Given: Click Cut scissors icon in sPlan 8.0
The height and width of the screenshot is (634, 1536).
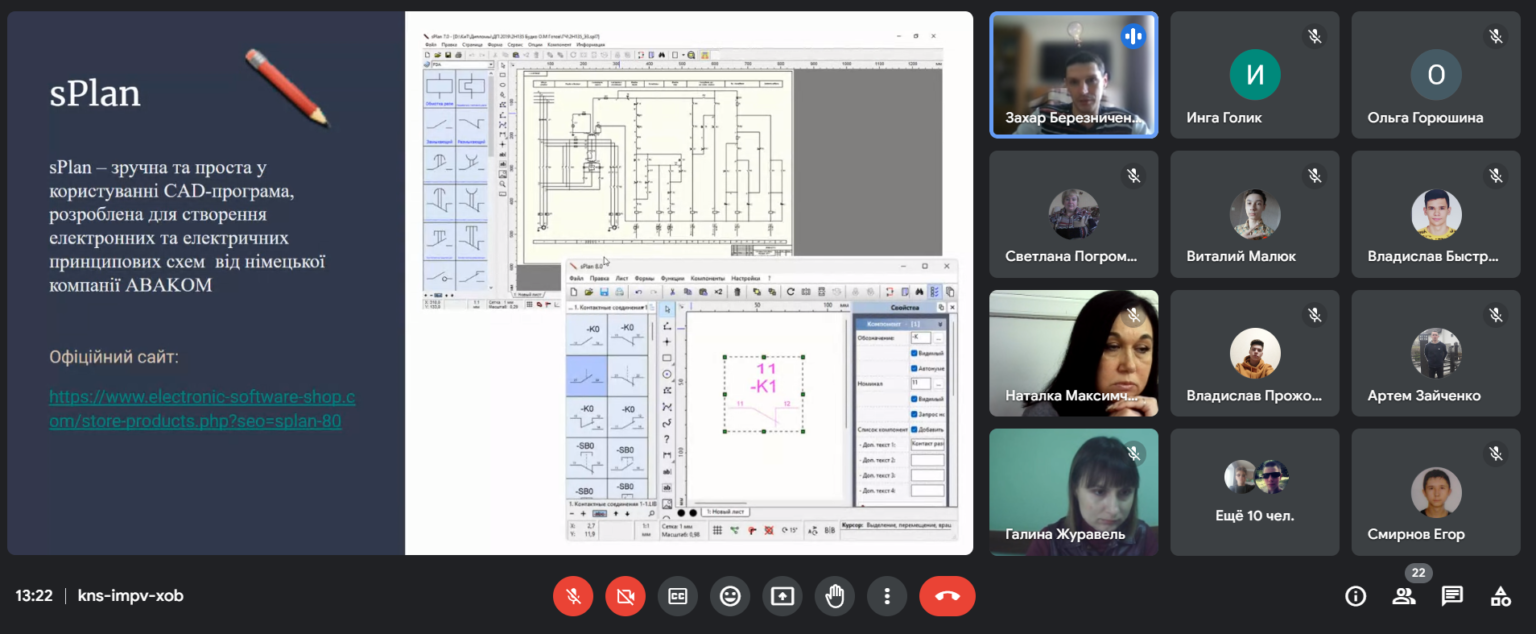Looking at the screenshot, I should (x=672, y=292).
